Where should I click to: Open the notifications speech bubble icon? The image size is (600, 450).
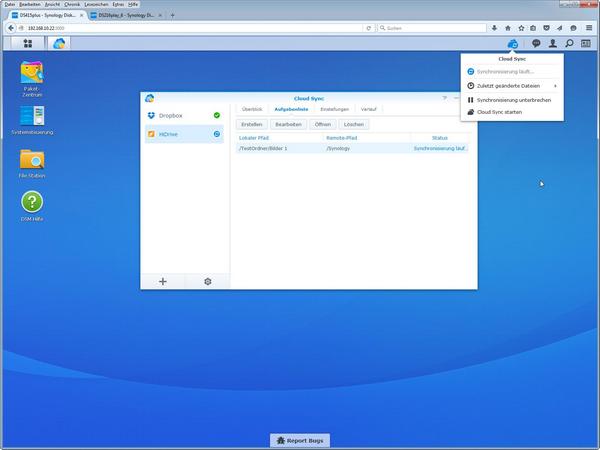click(x=536, y=43)
